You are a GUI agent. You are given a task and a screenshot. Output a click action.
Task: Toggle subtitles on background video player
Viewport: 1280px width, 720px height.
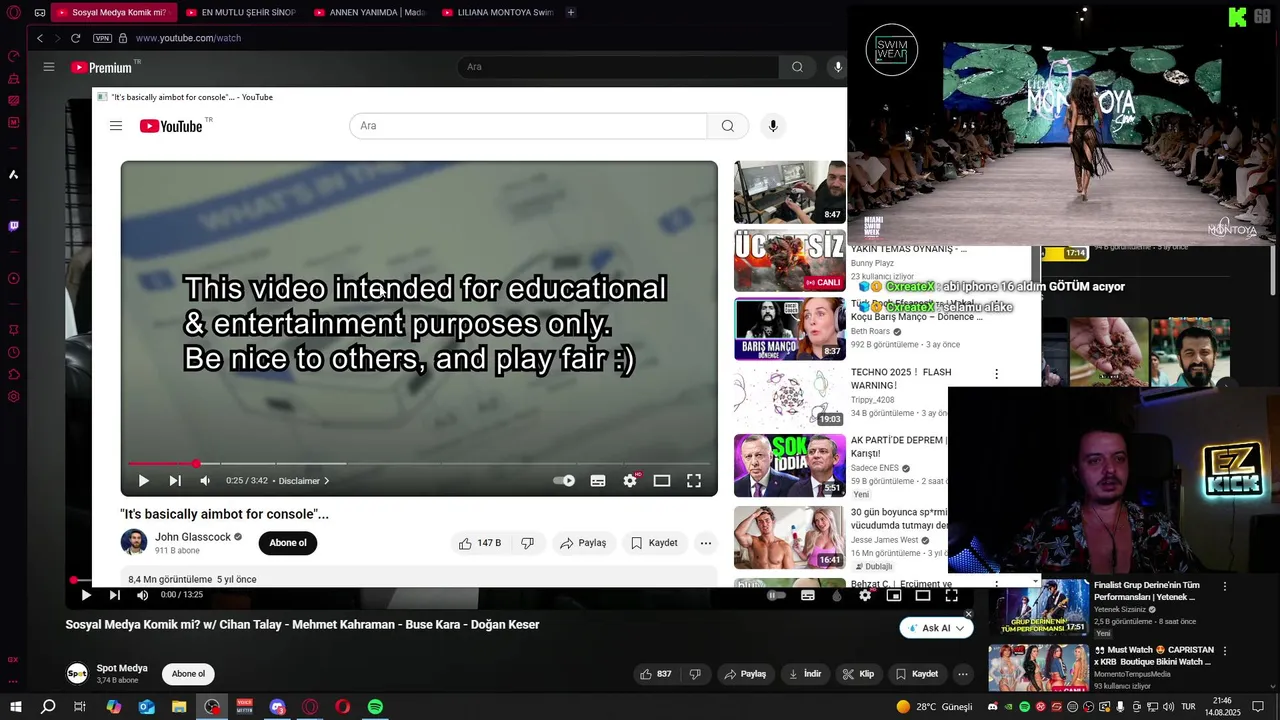(808, 595)
